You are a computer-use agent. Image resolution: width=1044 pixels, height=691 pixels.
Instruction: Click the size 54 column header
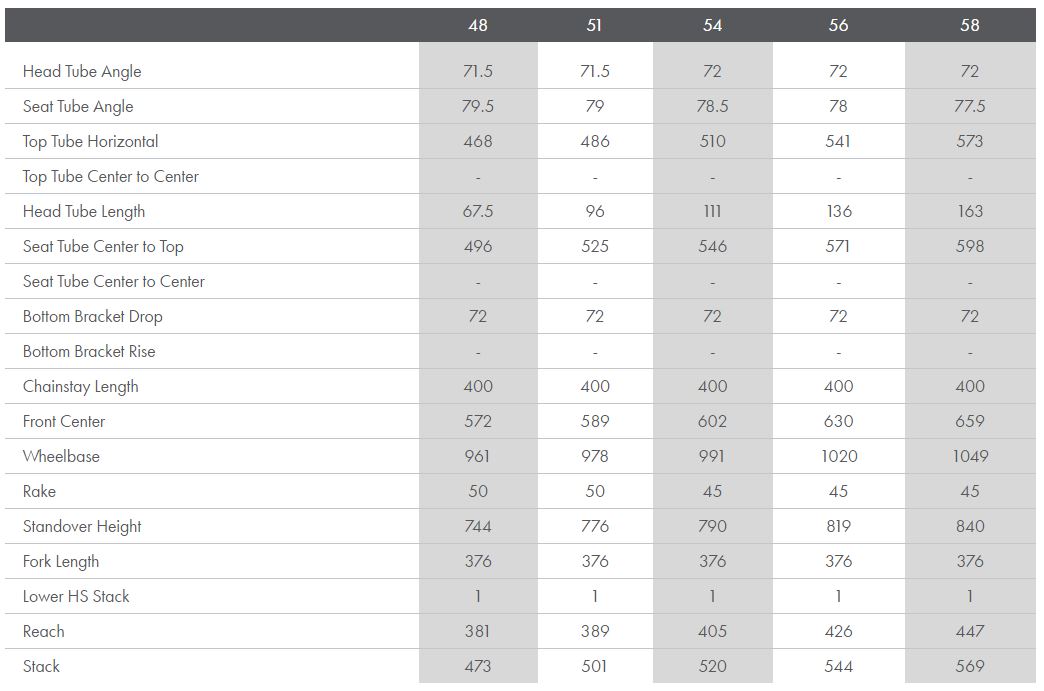[712, 25]
